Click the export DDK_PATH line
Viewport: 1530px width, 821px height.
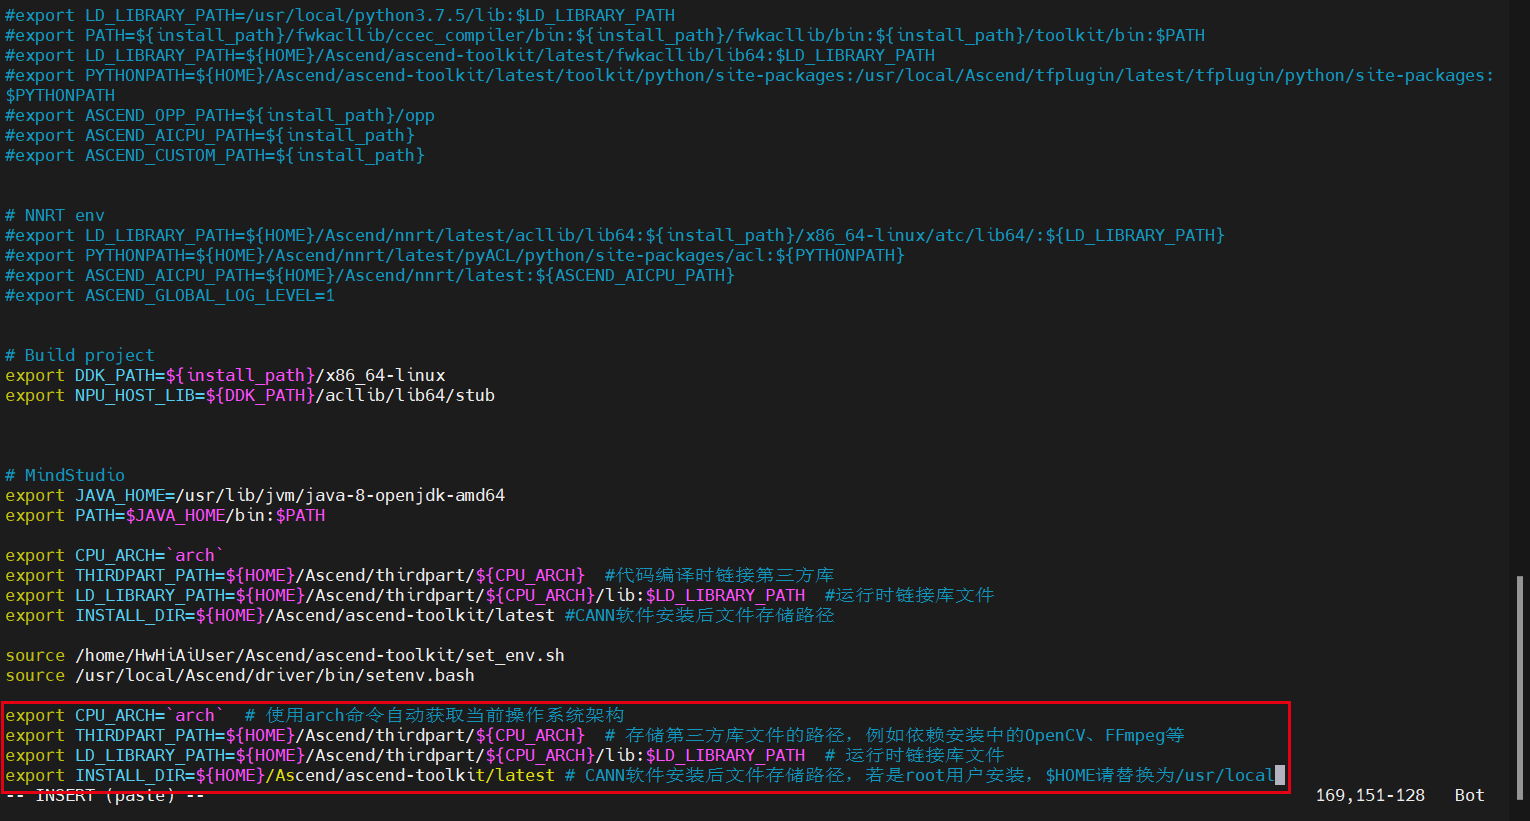225,375
